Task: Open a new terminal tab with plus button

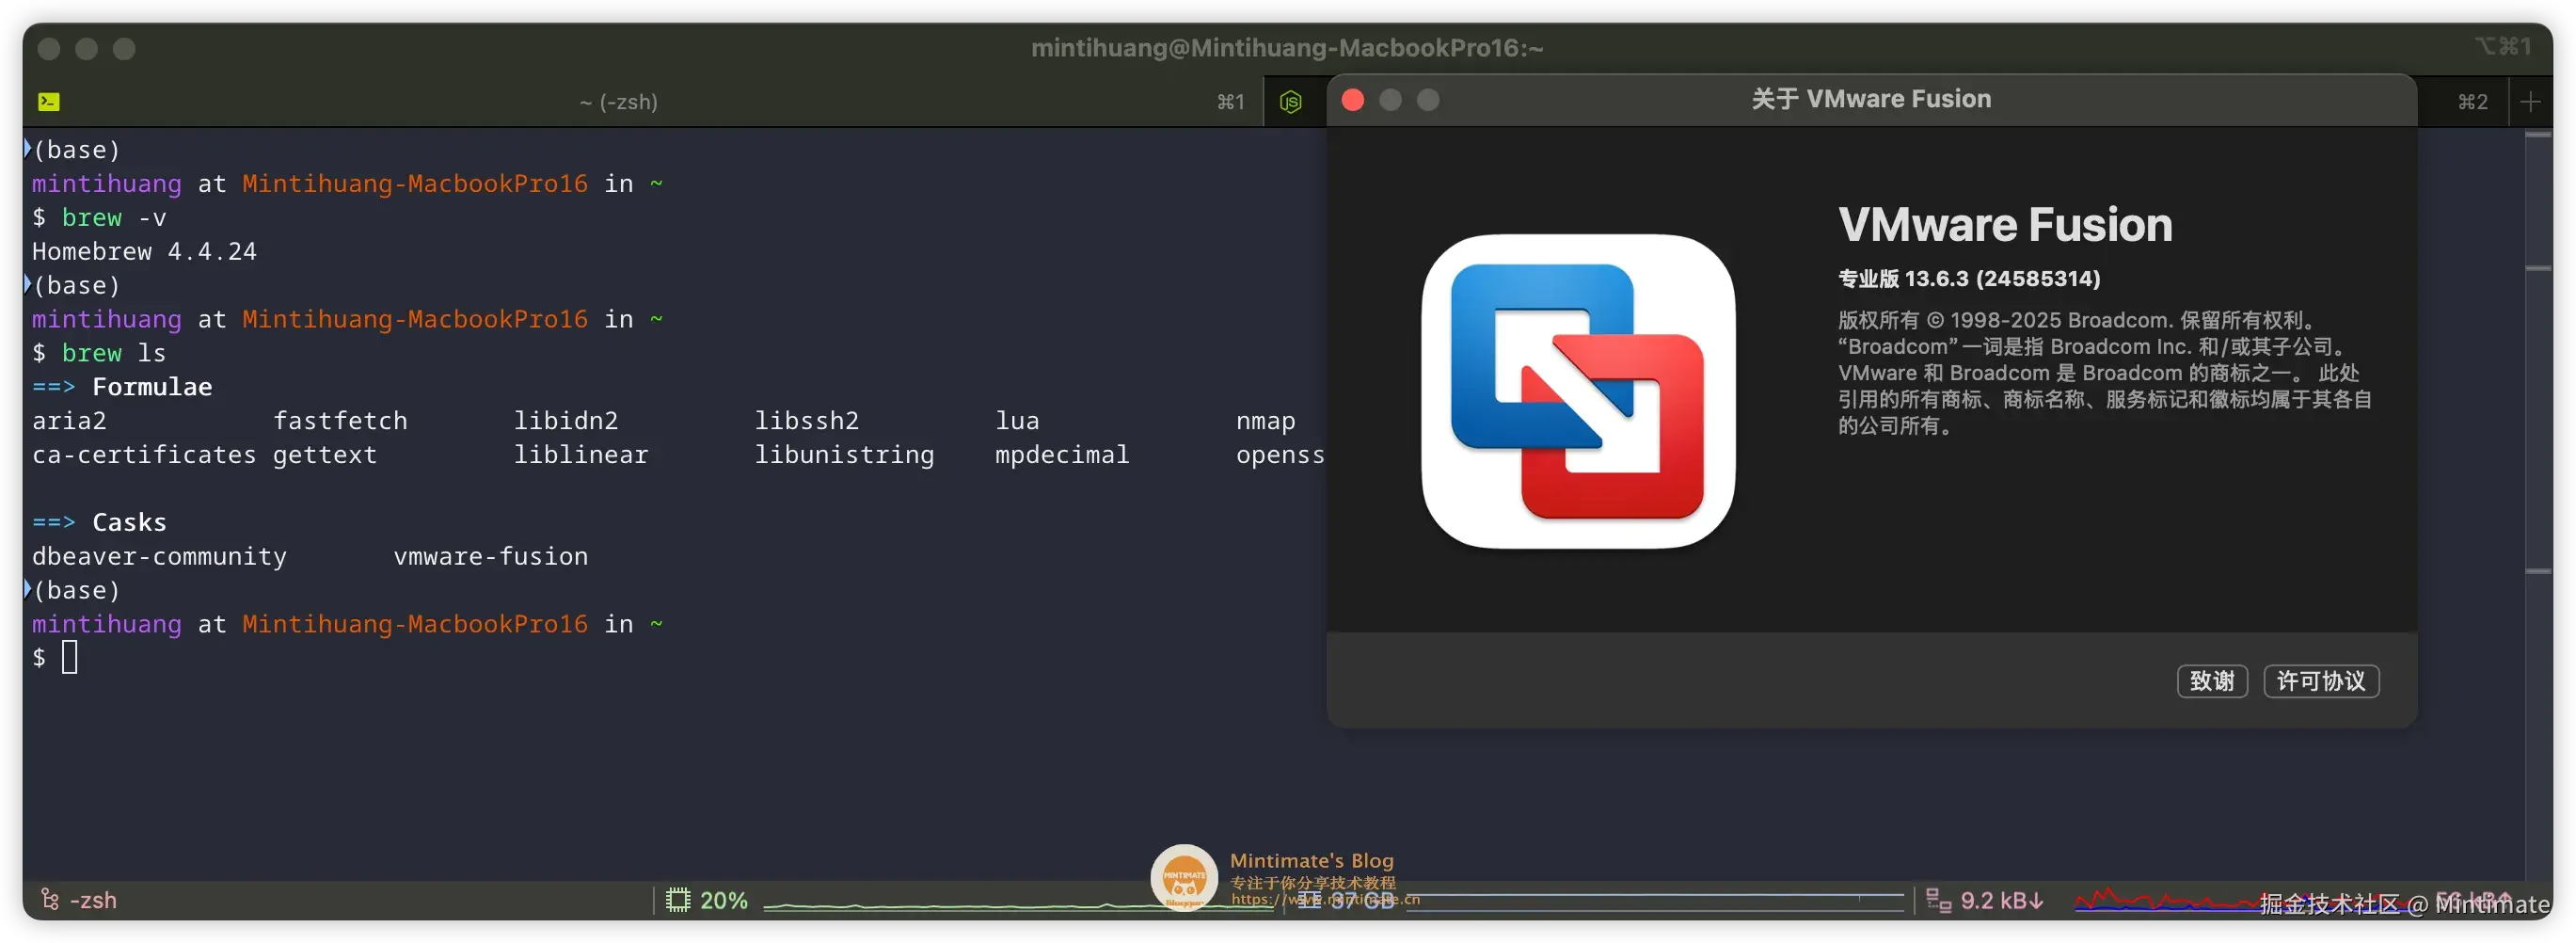Action: coord(2530,101)
